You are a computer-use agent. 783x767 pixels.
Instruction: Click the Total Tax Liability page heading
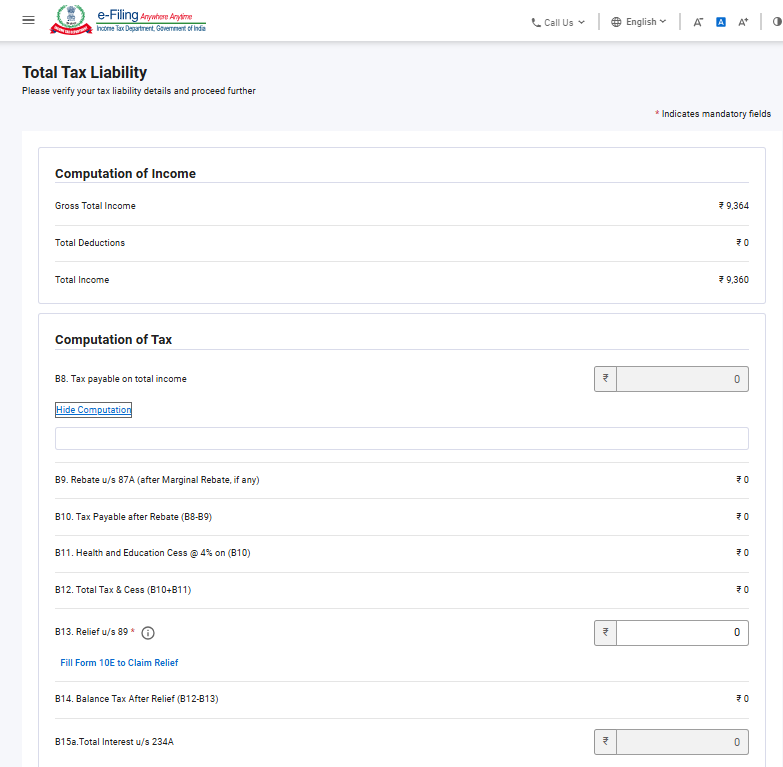[85, 72]
